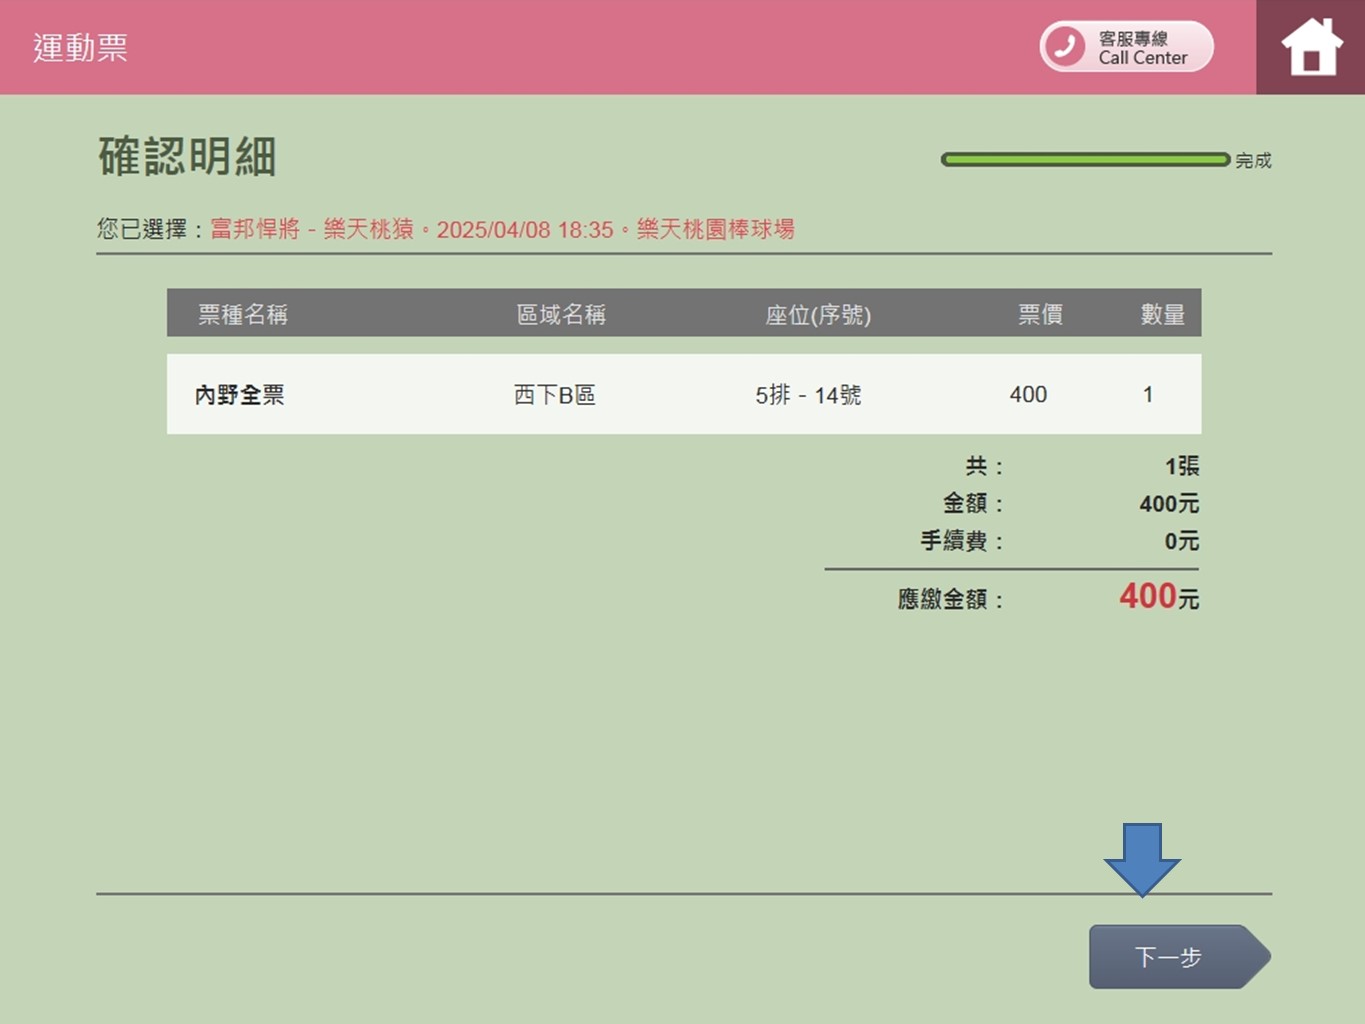Click the 手續費 0元 fee value
Image resolution: width=1365 pixels, height=1024 pixels.
[1182, 541]
